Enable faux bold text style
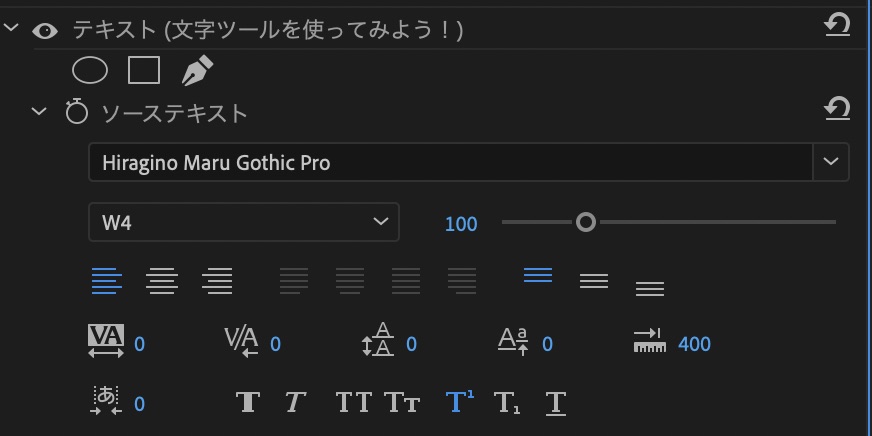Viewport: 872px width, 436px height. click(x=248, y=403)
